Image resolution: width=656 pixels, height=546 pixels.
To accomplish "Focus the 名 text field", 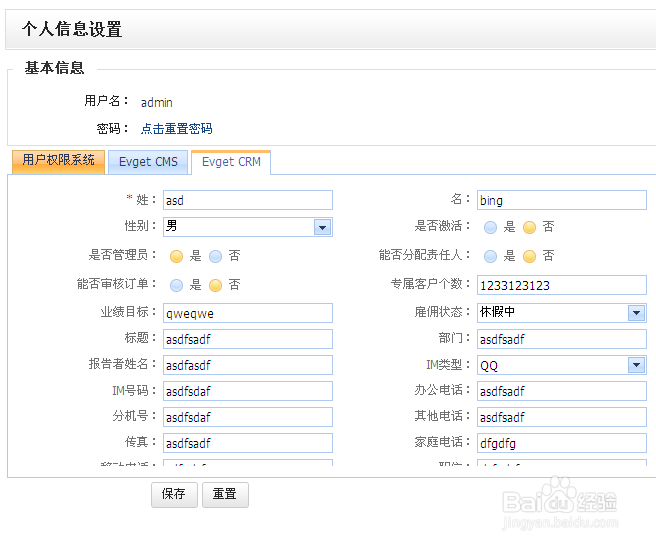I will (x=561, y=200).
